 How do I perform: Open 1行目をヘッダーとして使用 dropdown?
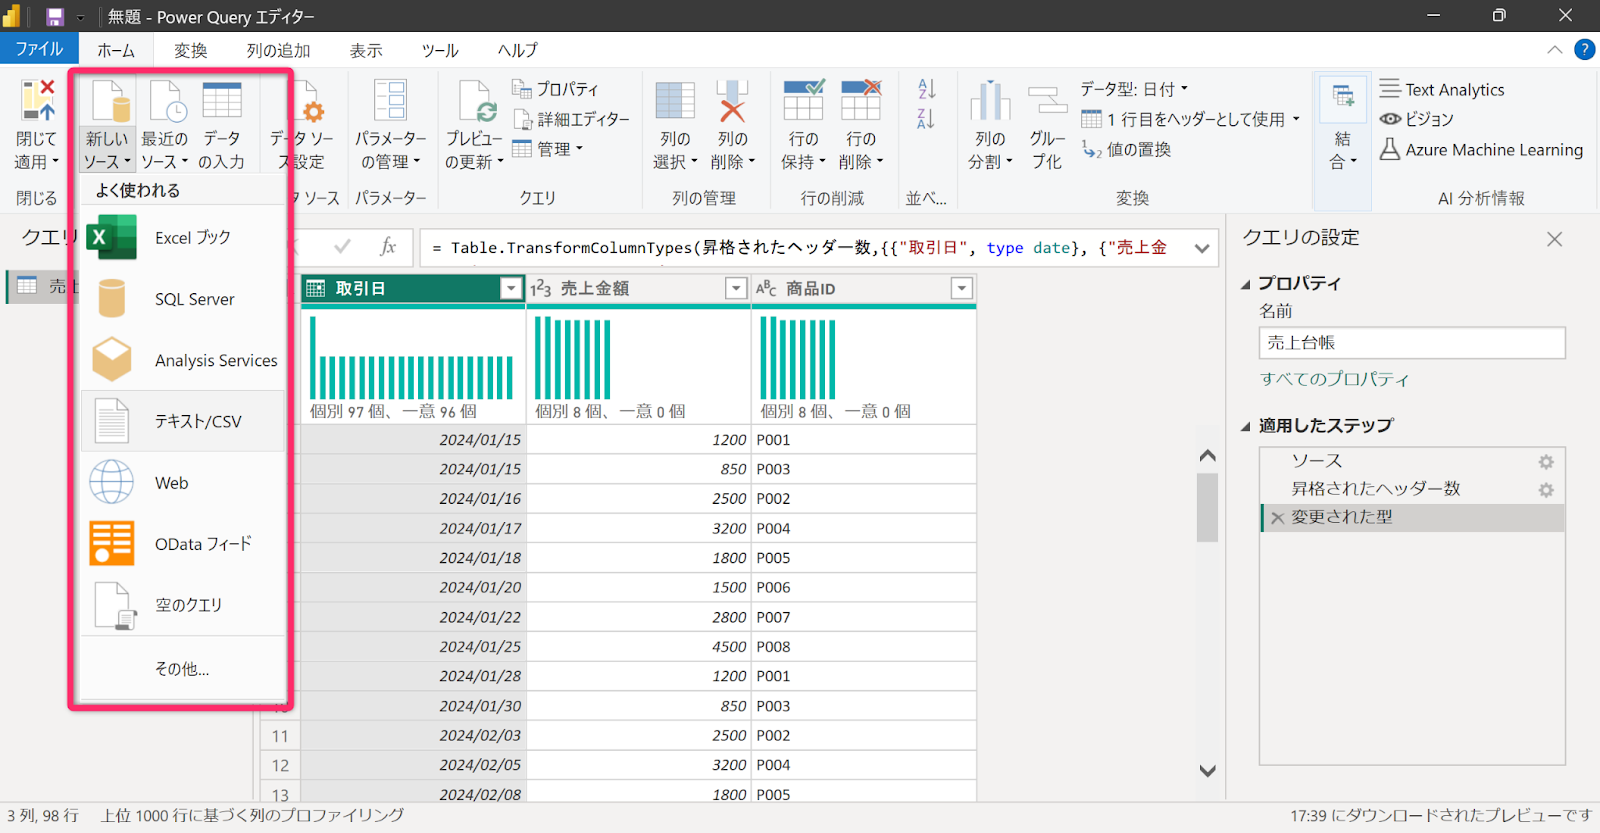1191,119
